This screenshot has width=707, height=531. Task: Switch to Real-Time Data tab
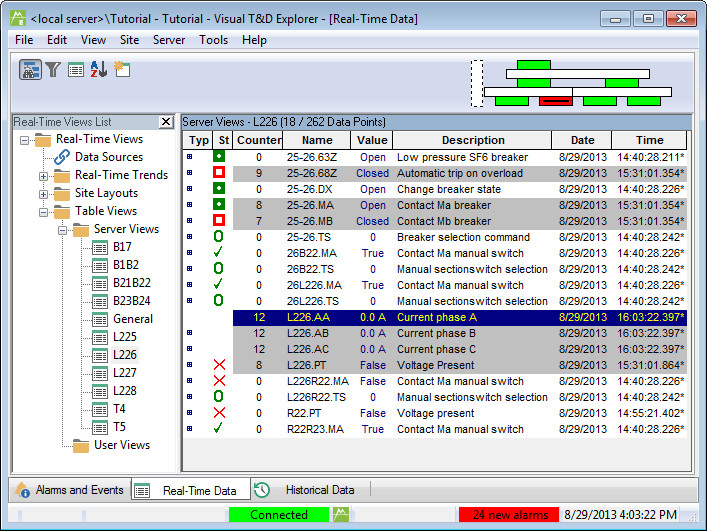click(191, 490)
